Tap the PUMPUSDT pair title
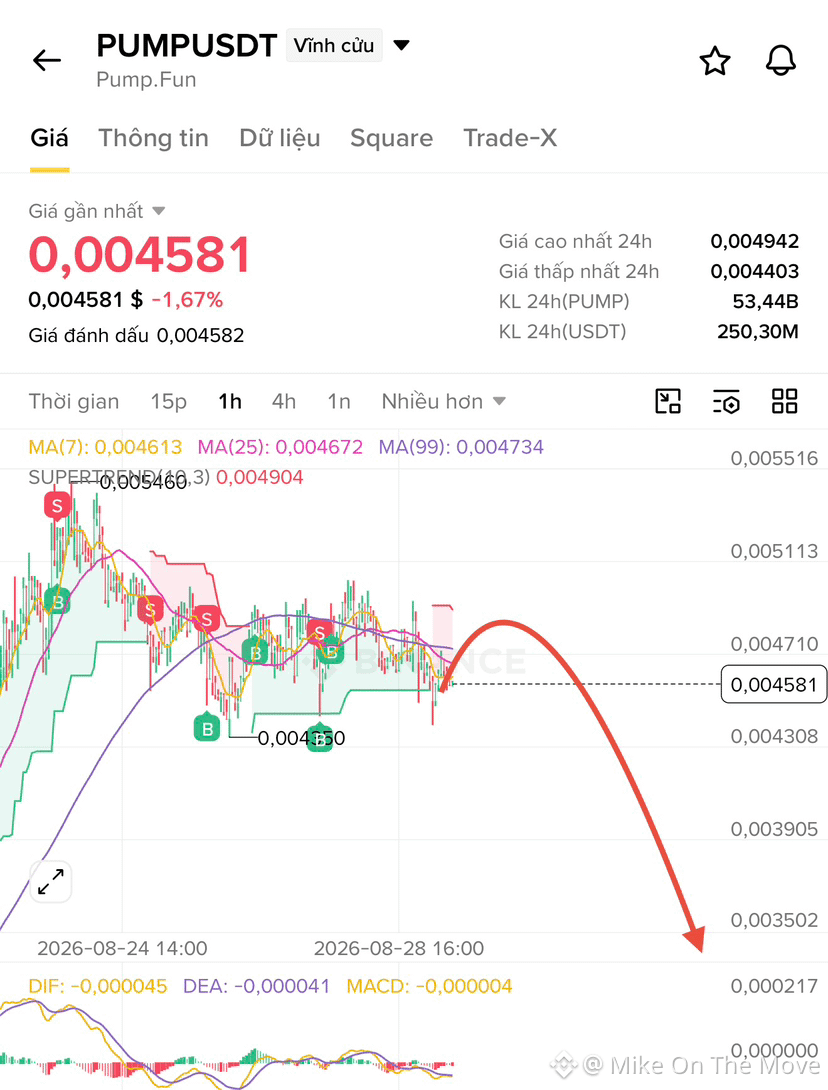The image size is (828, 1090). point(187,45)
